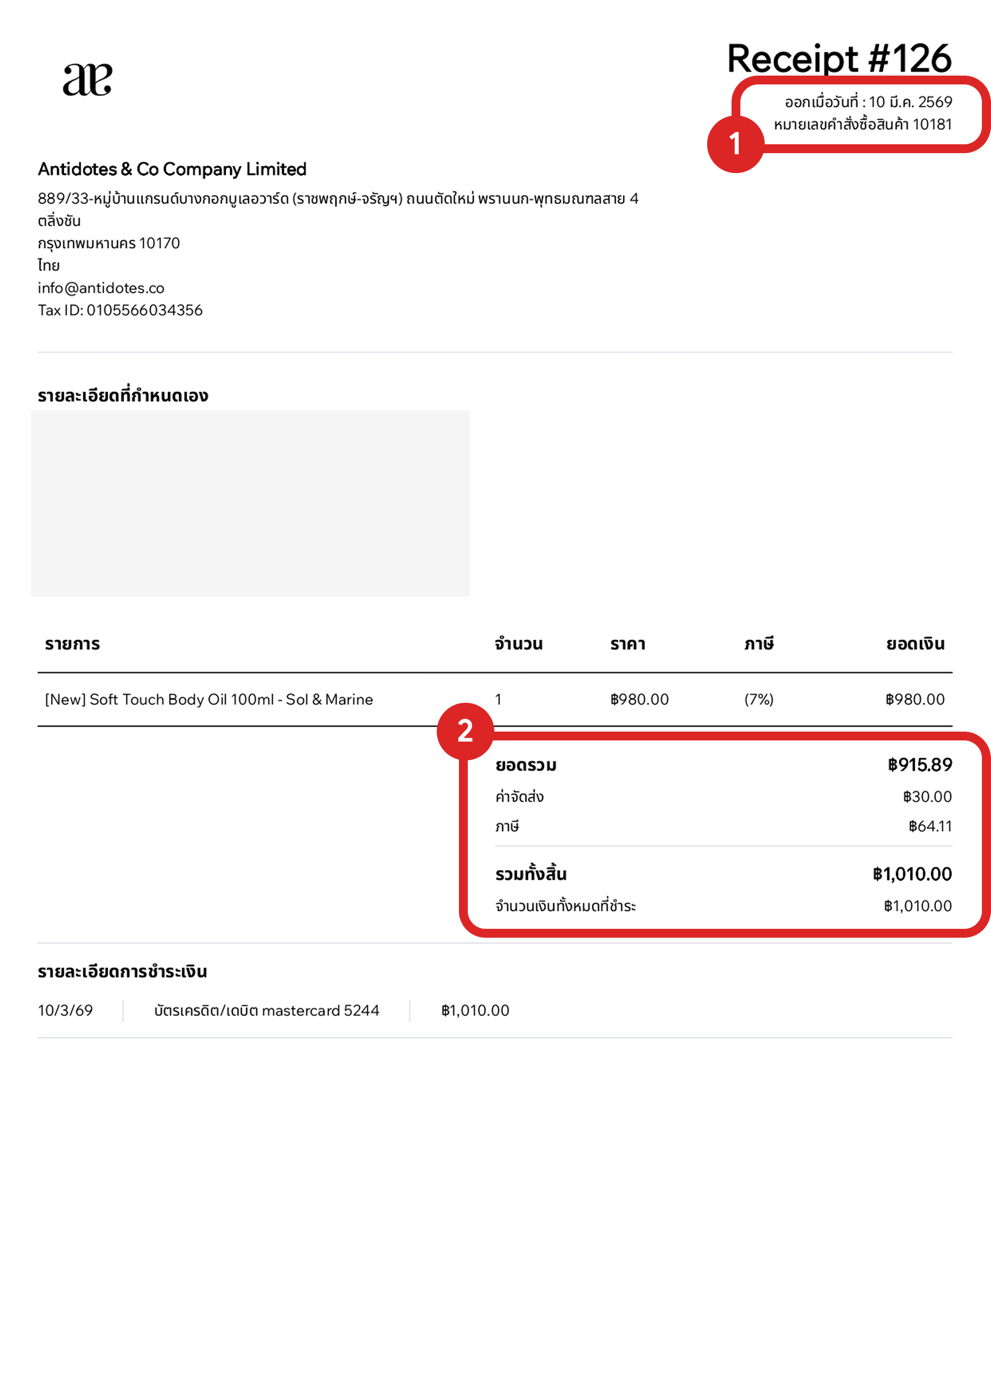The width and height of the screenshot is (991, 1400).
Task: Open the info@antidotes.co email address
Action: coord(101,288)
